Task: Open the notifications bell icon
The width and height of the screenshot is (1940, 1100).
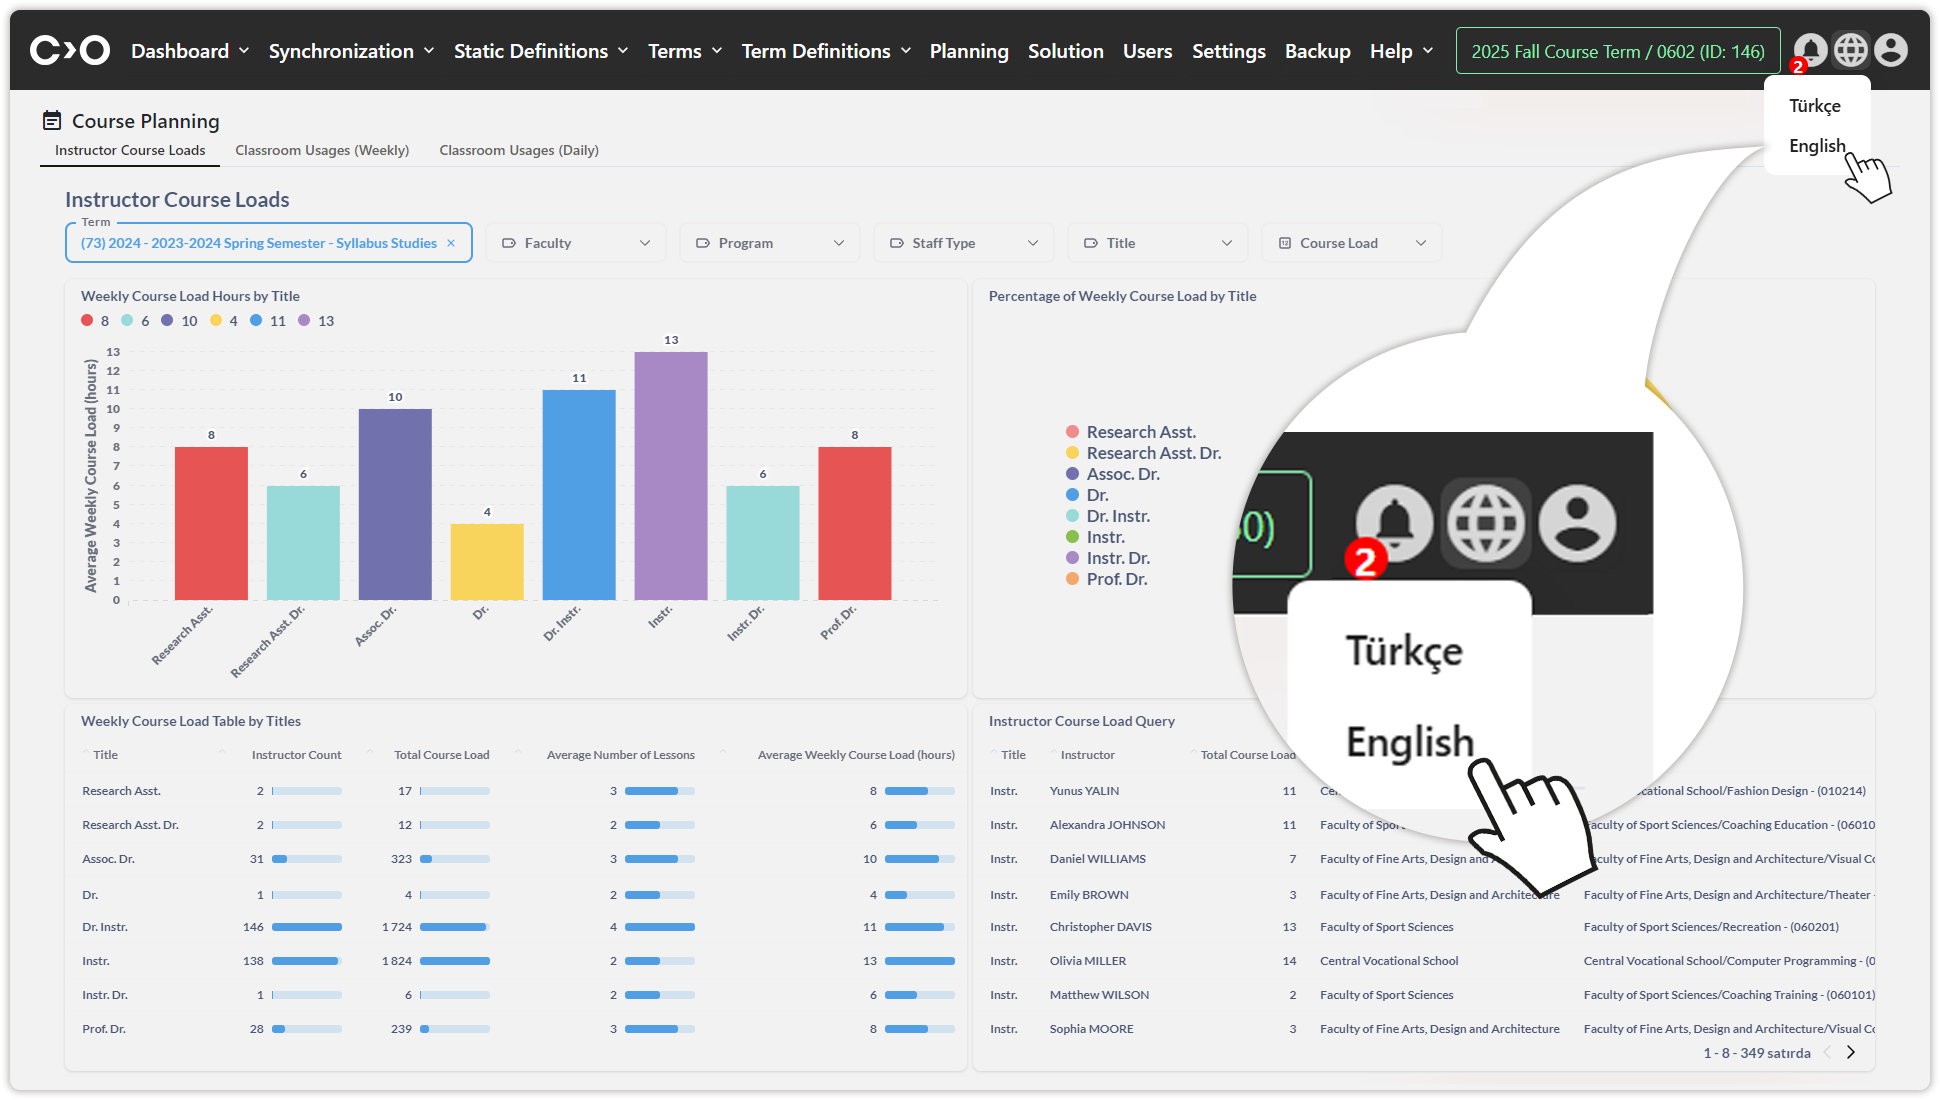Action: [x=1809, y=50]
